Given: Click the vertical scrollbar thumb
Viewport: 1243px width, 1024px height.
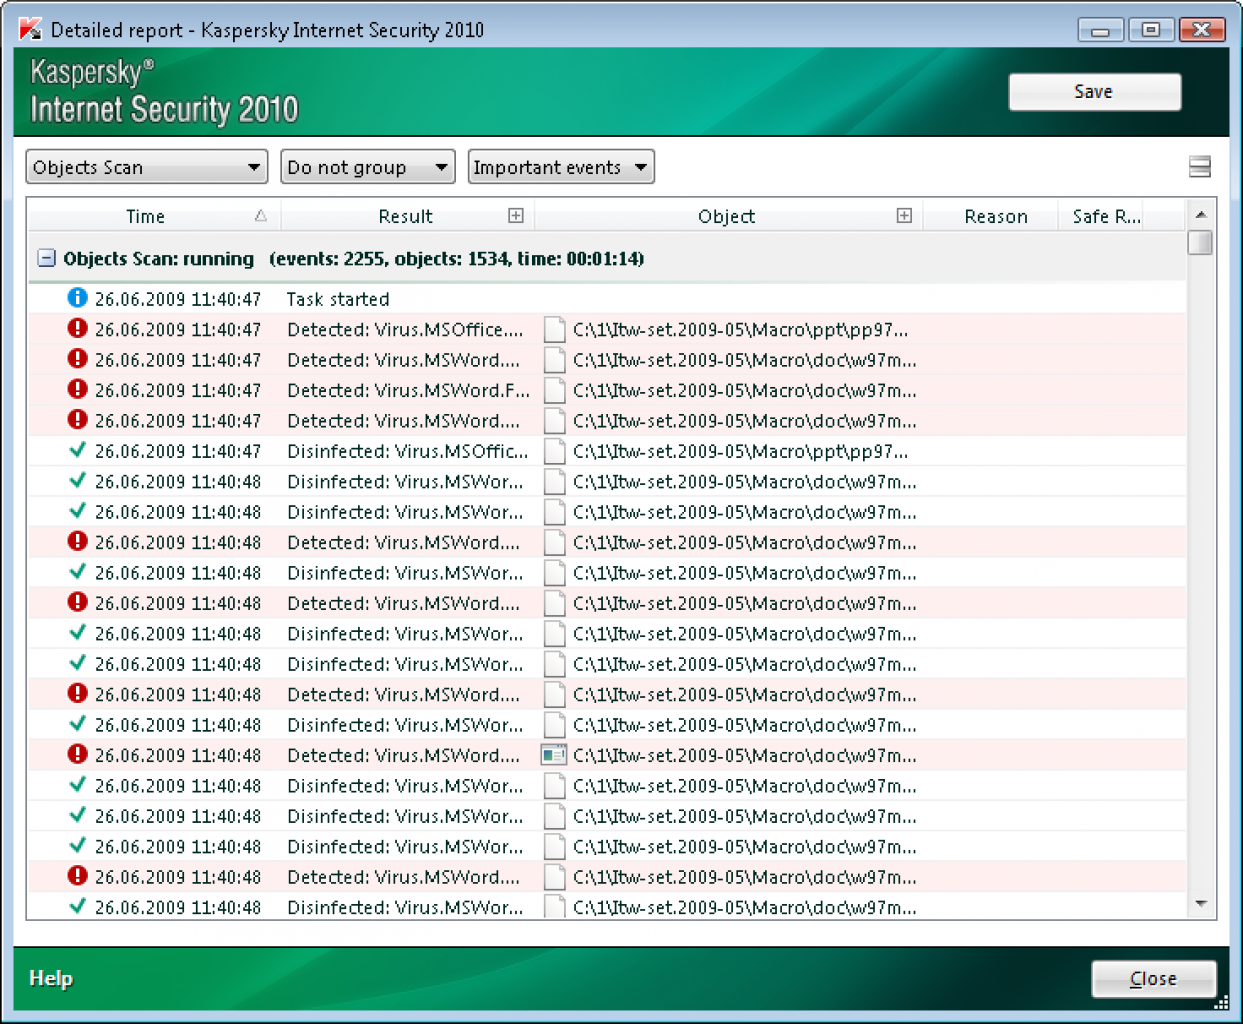Looking at the screenshot, I should pyautogui.click(x=1201, y=243).
